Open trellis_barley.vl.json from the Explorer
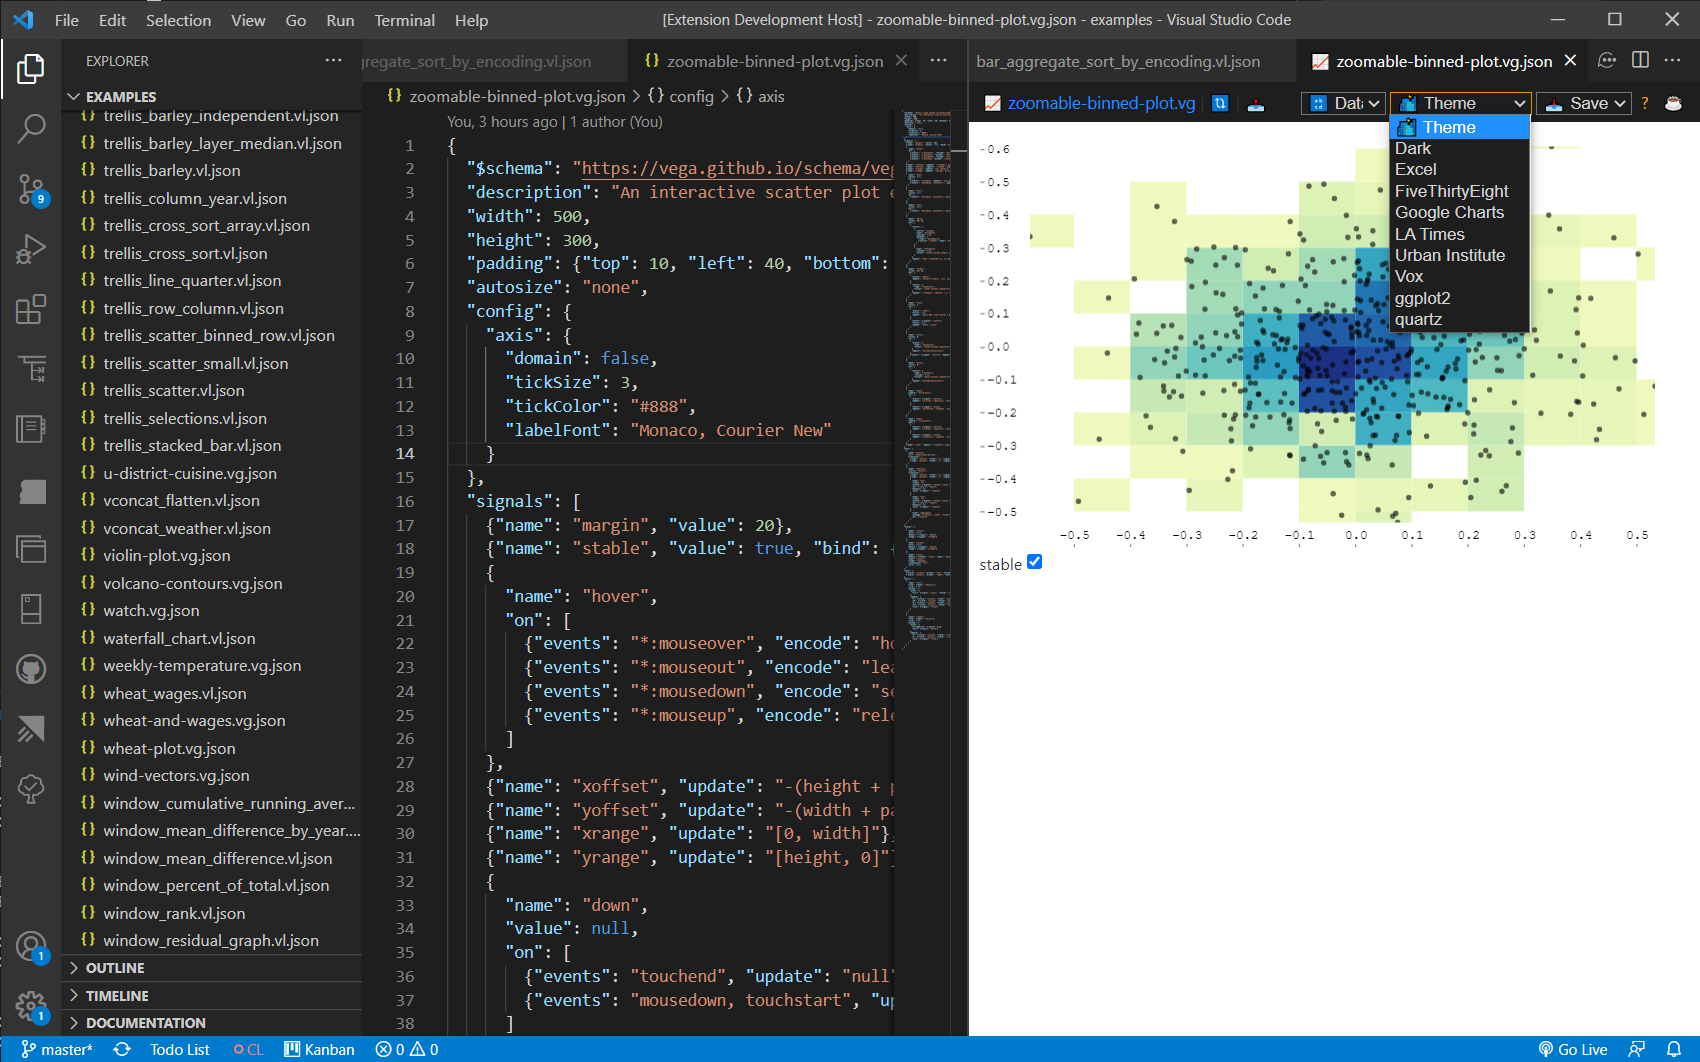 [171, 170]
